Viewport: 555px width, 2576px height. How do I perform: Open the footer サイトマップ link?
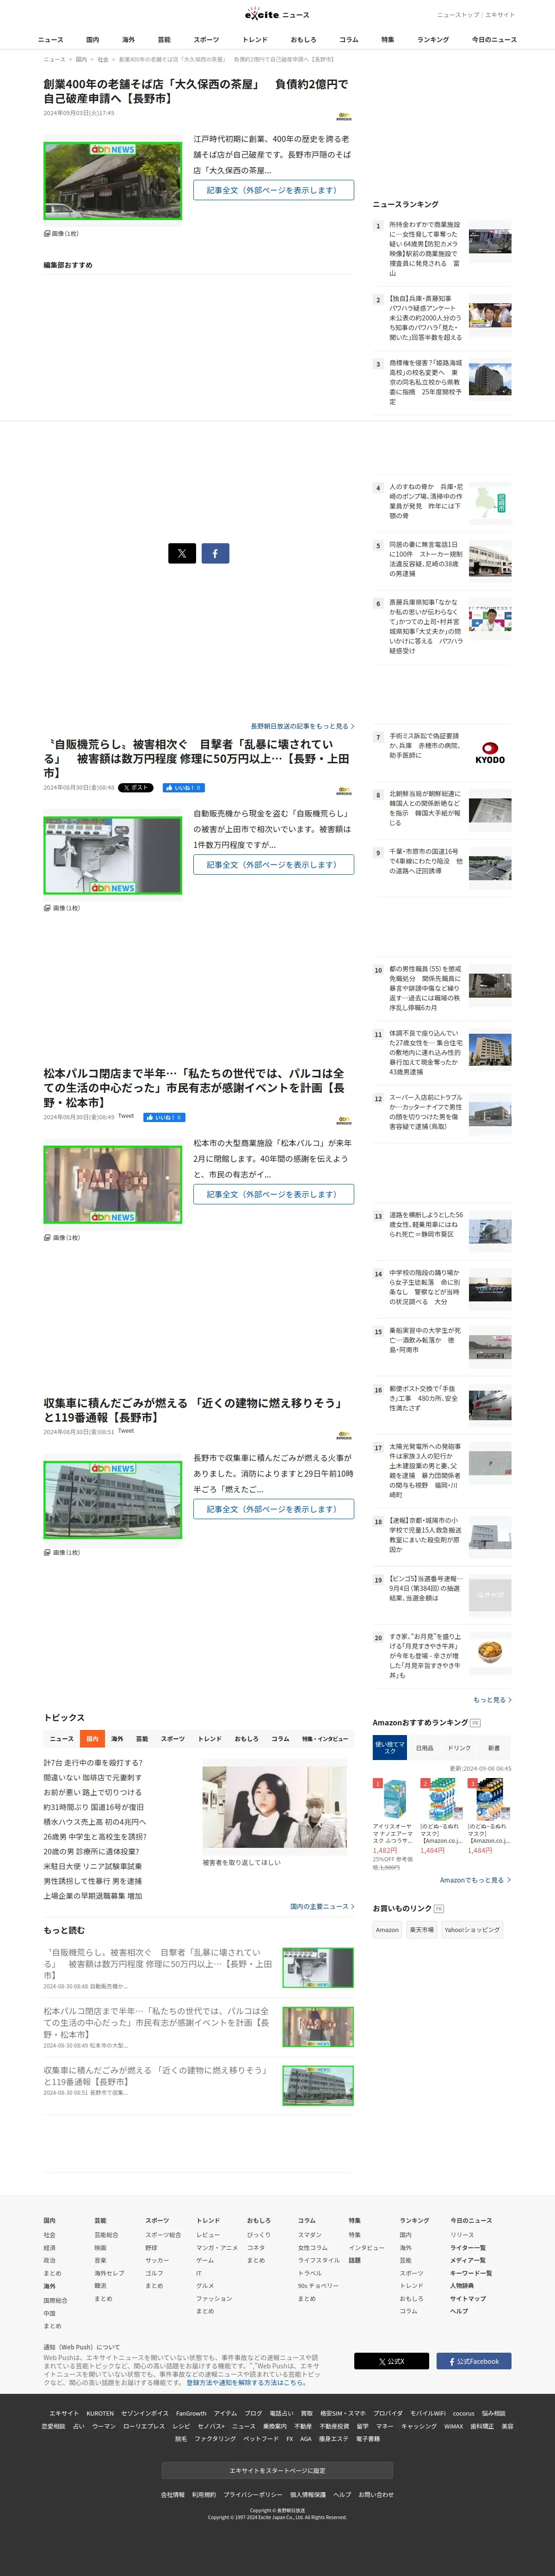(x=468, y=2298)
